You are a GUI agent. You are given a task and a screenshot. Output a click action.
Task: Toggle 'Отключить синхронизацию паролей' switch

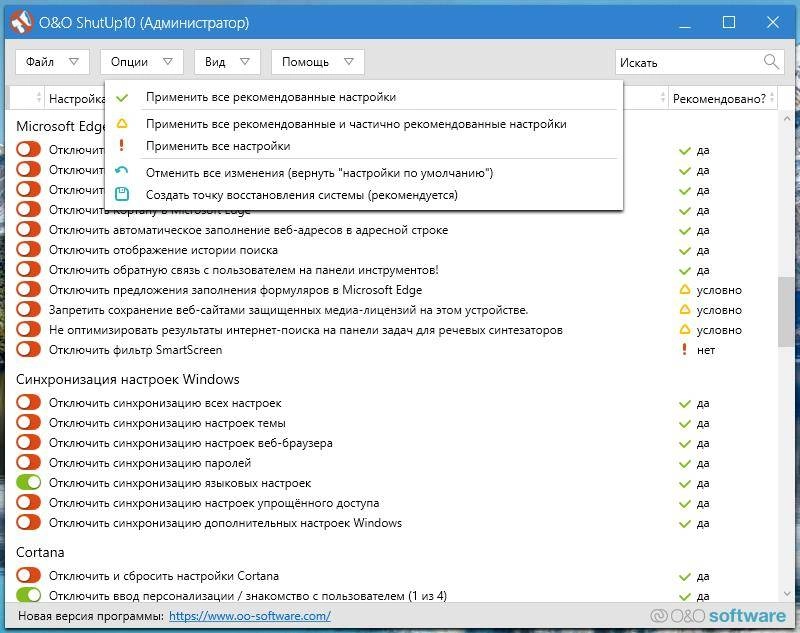(x=28, y=462)
